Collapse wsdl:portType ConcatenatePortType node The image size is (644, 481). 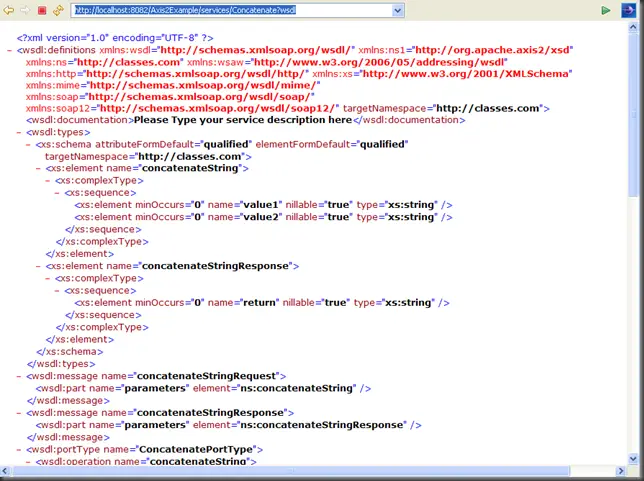pos(19,450)
